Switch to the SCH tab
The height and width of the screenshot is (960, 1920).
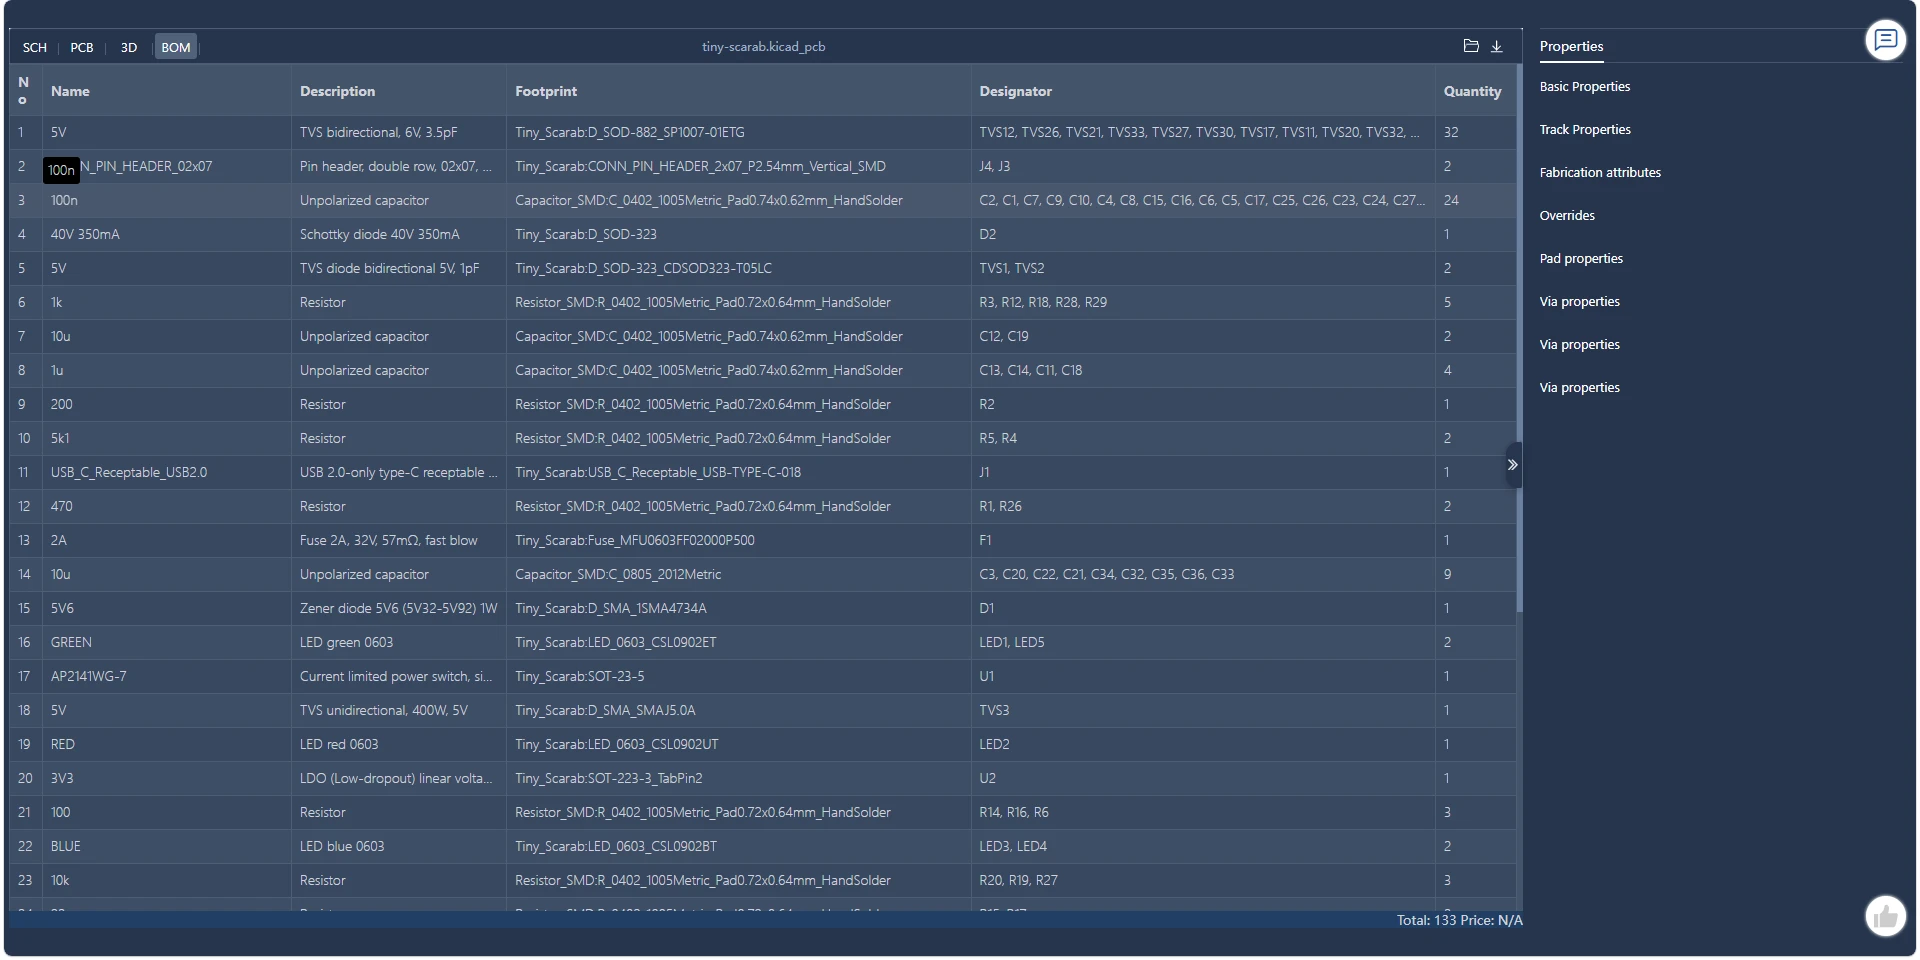click(x=35, y=47)
